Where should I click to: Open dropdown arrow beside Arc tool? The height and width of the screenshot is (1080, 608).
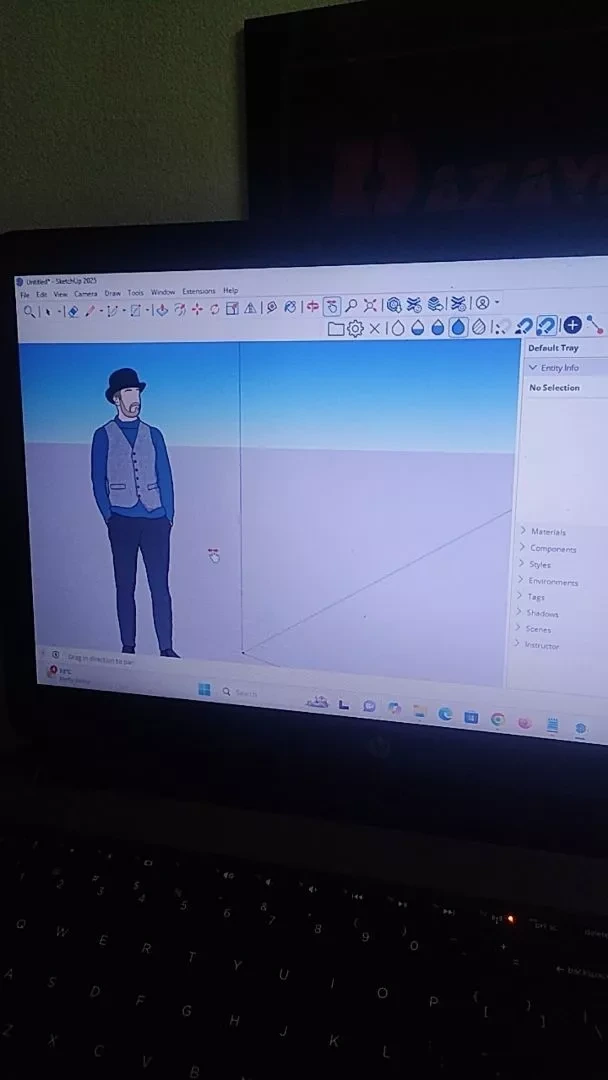pyautogui.click(x=124, y=311)
